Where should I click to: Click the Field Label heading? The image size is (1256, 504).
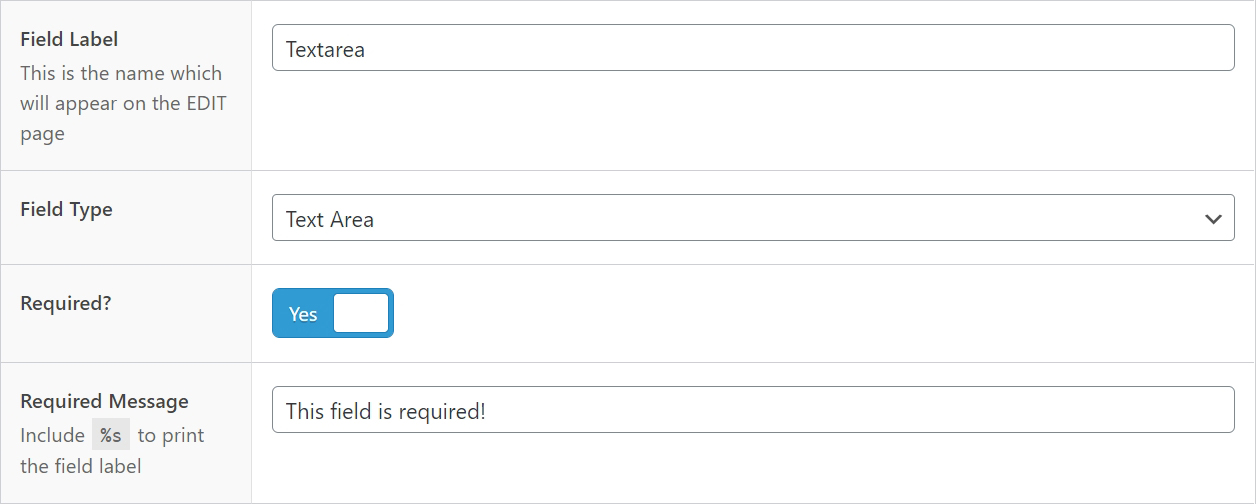69,40
